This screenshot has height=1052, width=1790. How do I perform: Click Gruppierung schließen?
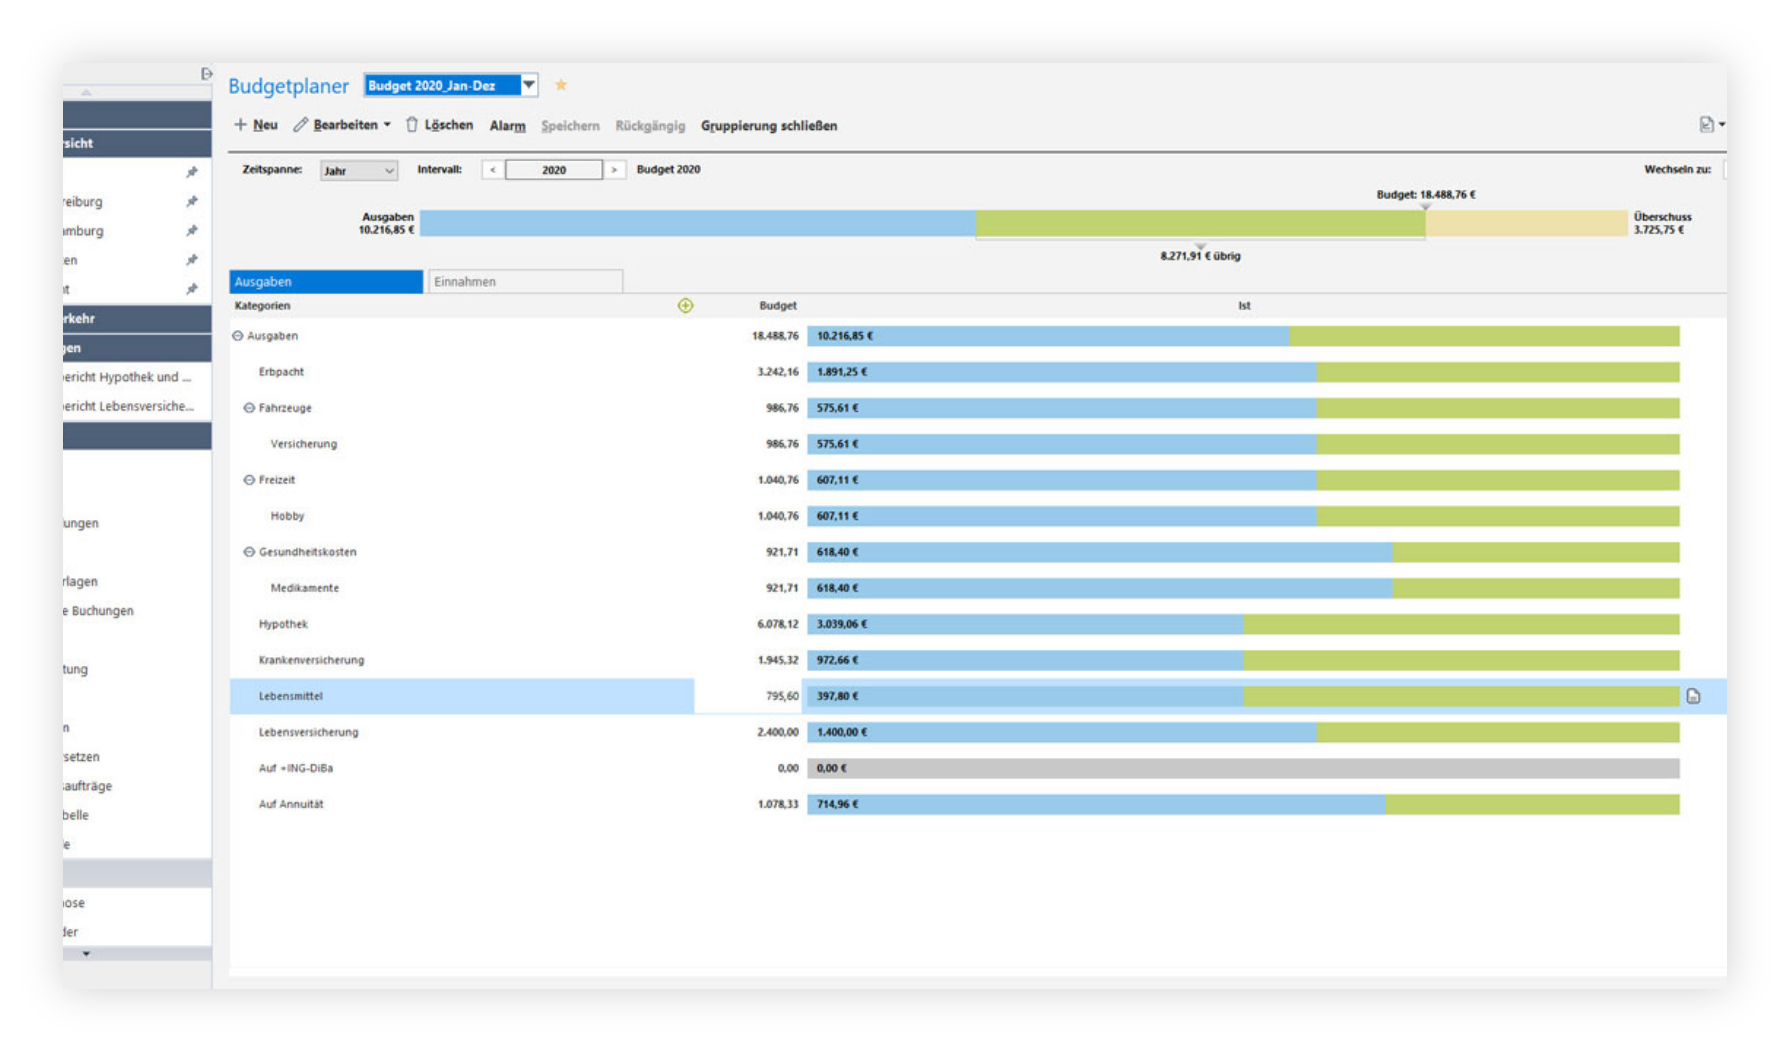click(769, 126)
